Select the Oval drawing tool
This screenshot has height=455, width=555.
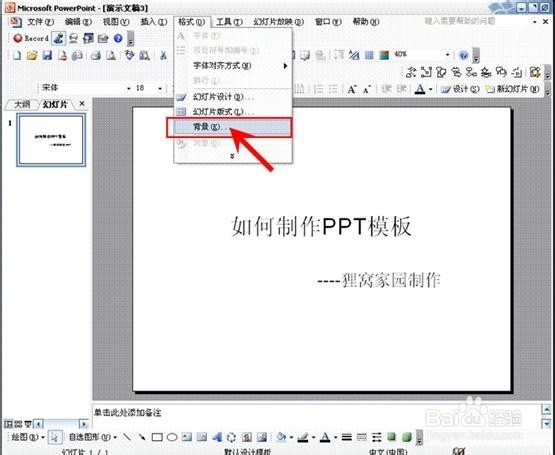click(172, 437)
